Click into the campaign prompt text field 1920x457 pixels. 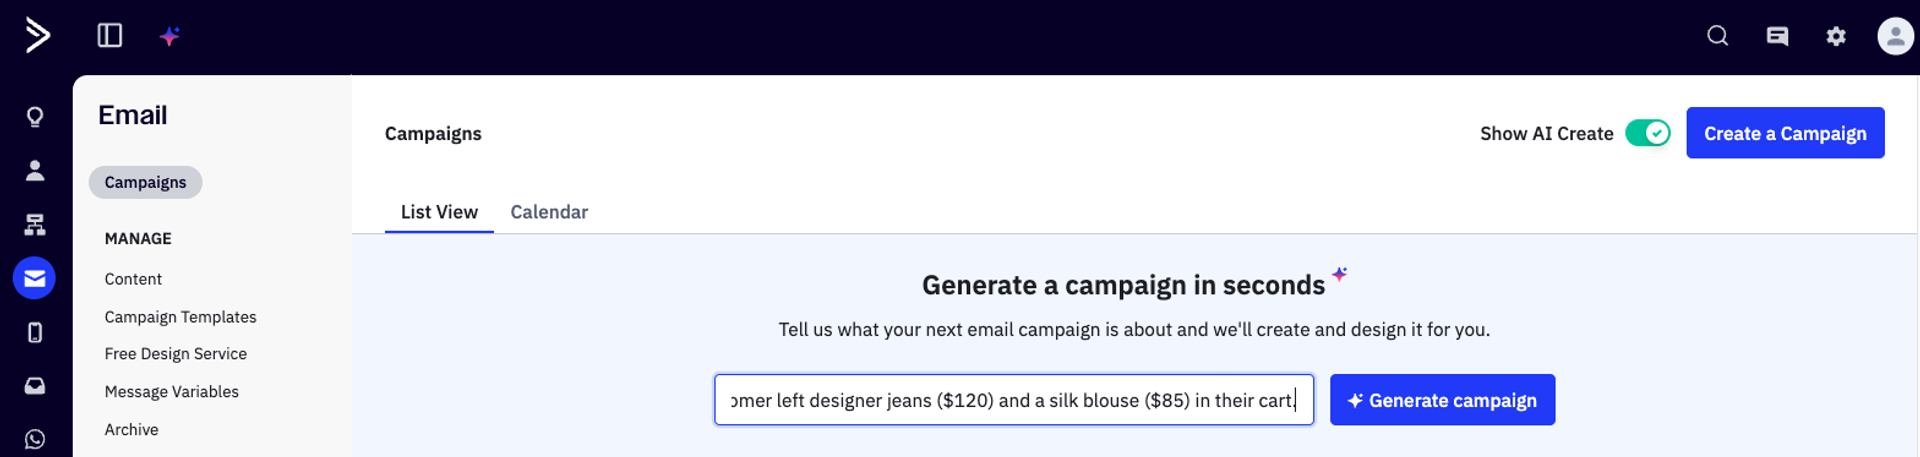click(x=1013, y=400)
